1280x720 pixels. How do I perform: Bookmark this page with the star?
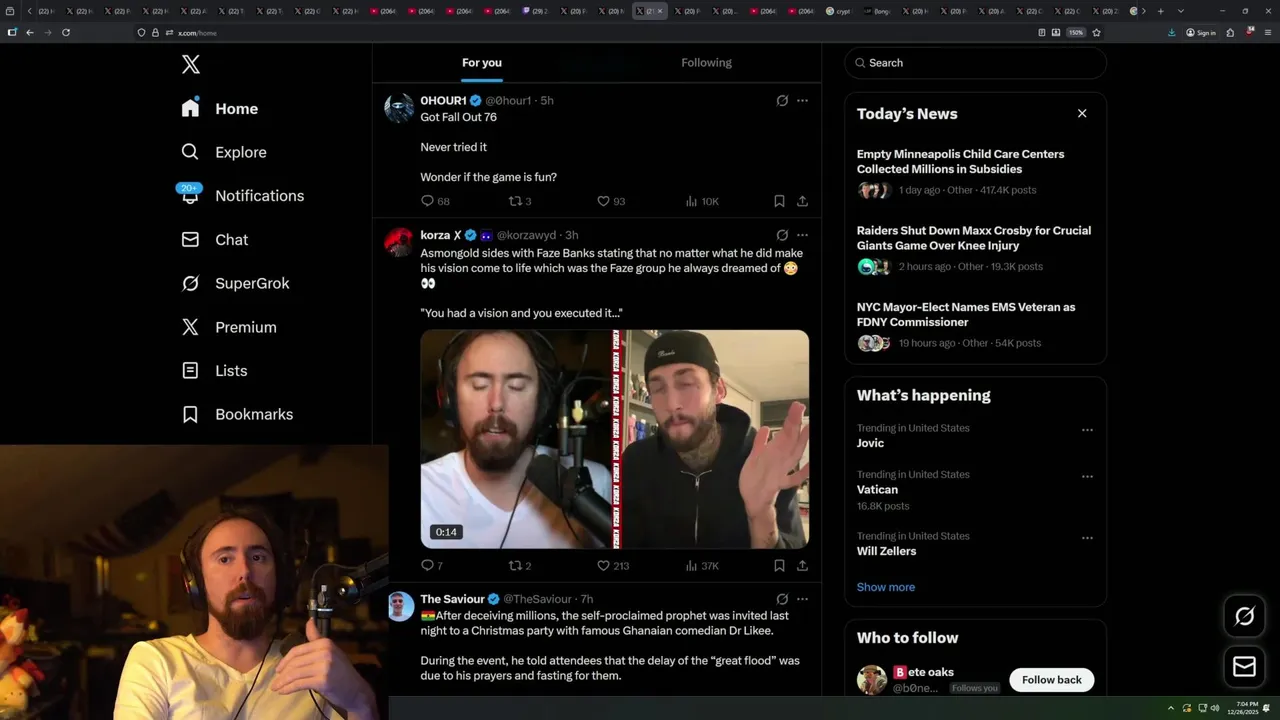[x=1097, y=33]
